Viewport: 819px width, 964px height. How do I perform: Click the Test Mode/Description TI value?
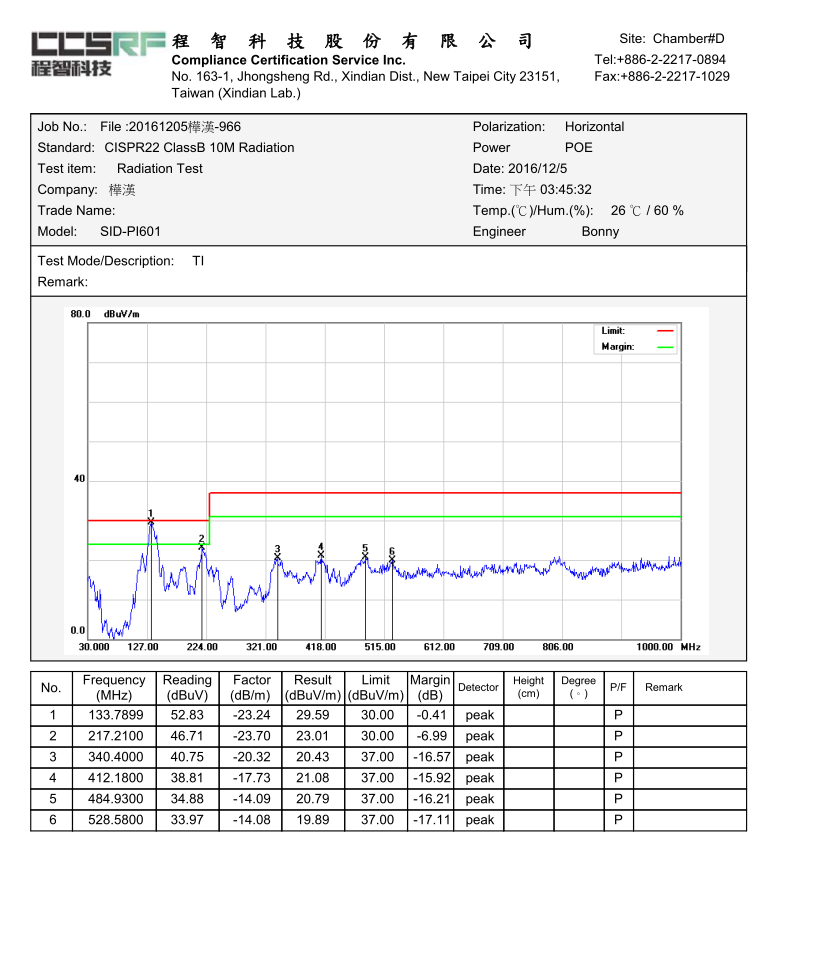point(198,261)
